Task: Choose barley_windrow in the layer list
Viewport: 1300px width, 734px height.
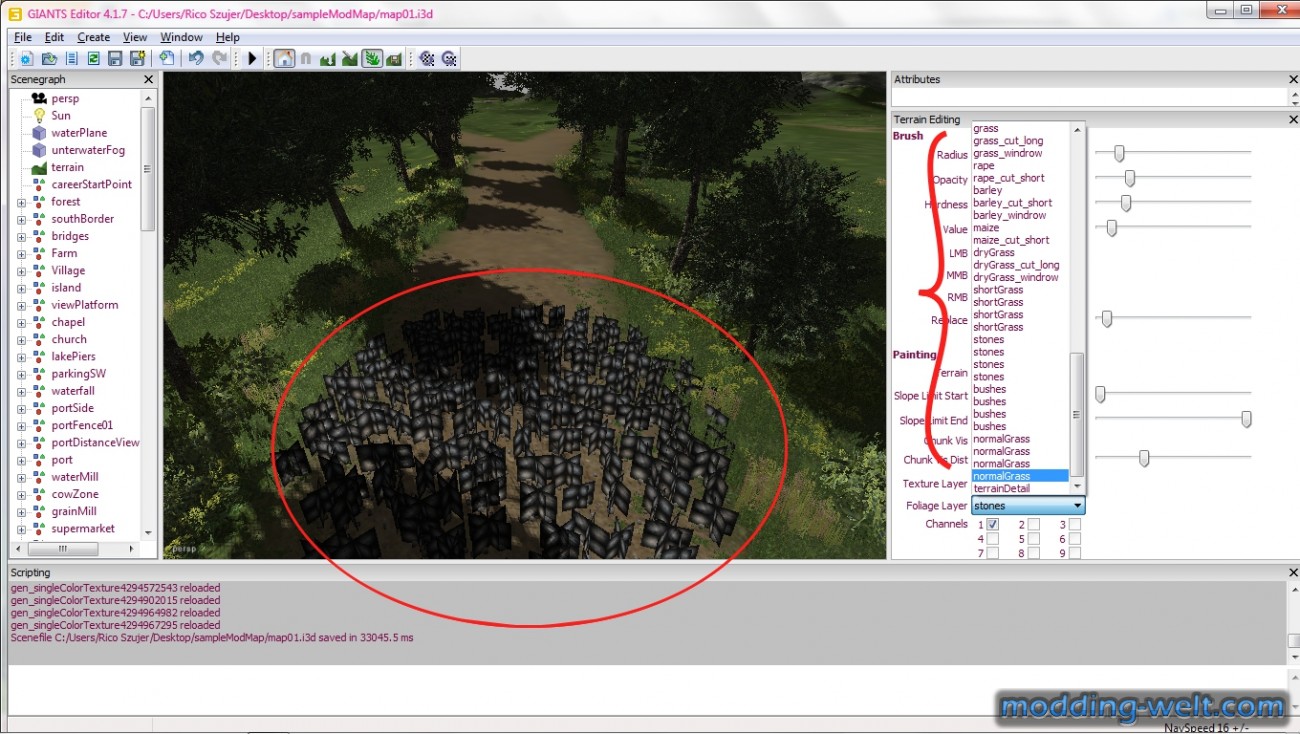Action: 1020,215
